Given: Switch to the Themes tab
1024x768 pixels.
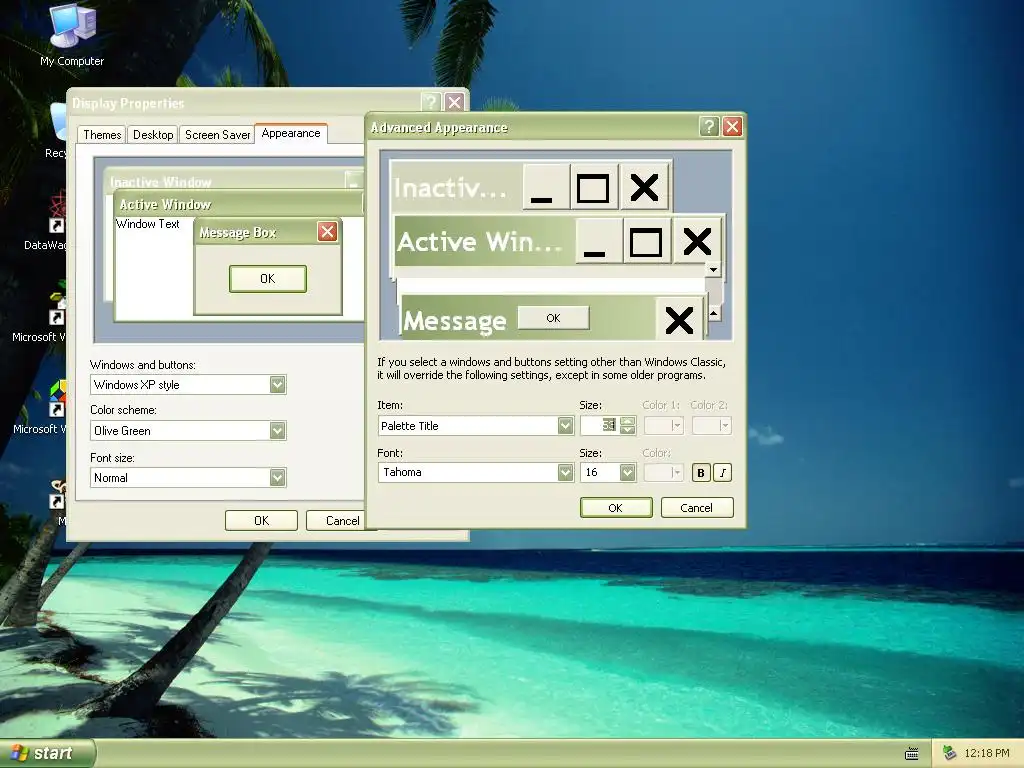Looking at the screenshot, I should (102, 135).
